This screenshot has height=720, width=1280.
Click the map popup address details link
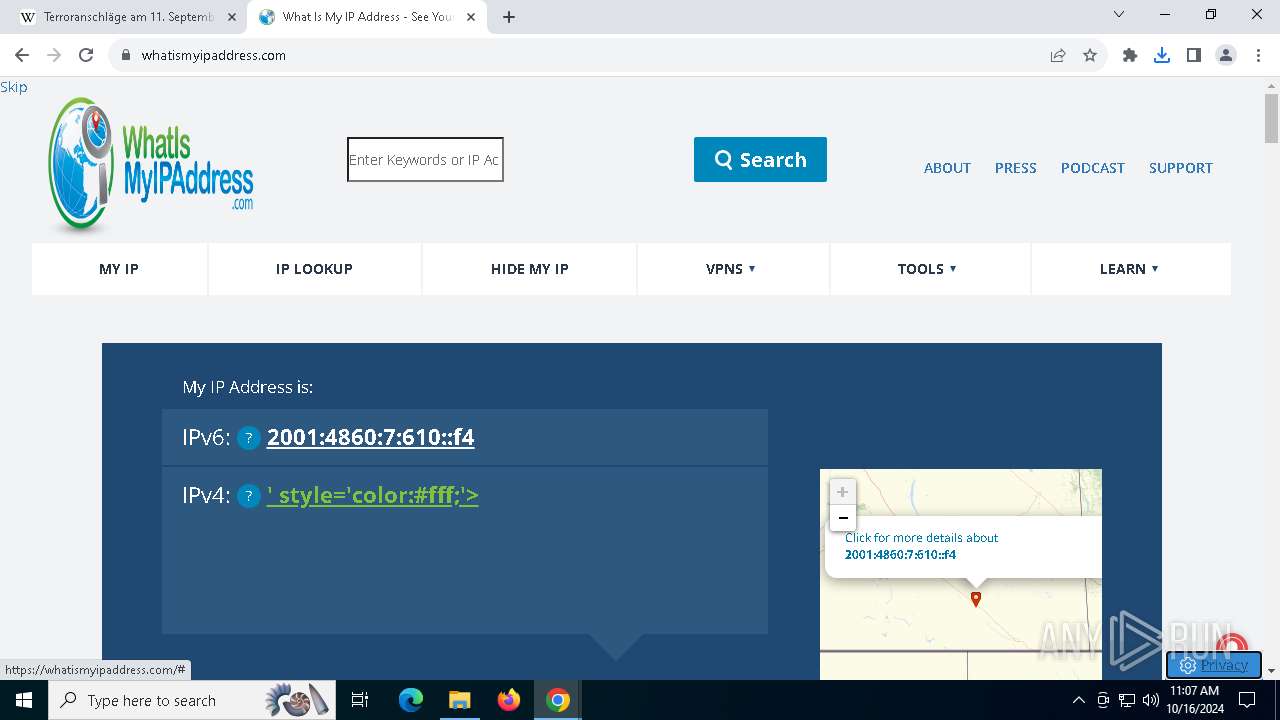pyautogui.click(x=921, y=546)
